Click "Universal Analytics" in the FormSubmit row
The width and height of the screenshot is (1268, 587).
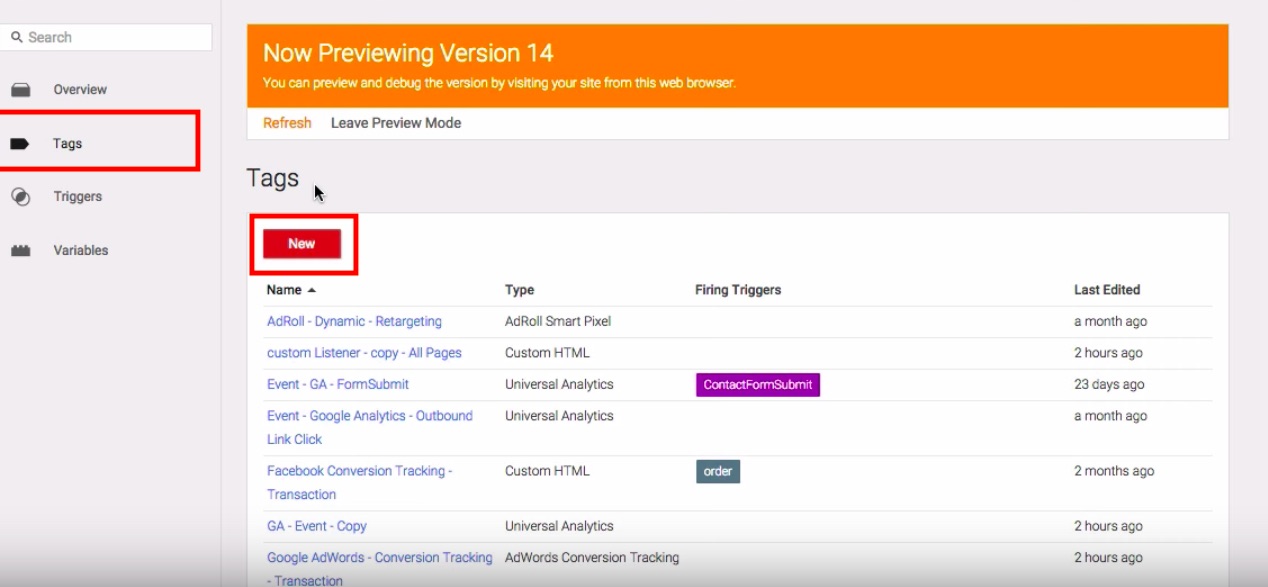559,385
